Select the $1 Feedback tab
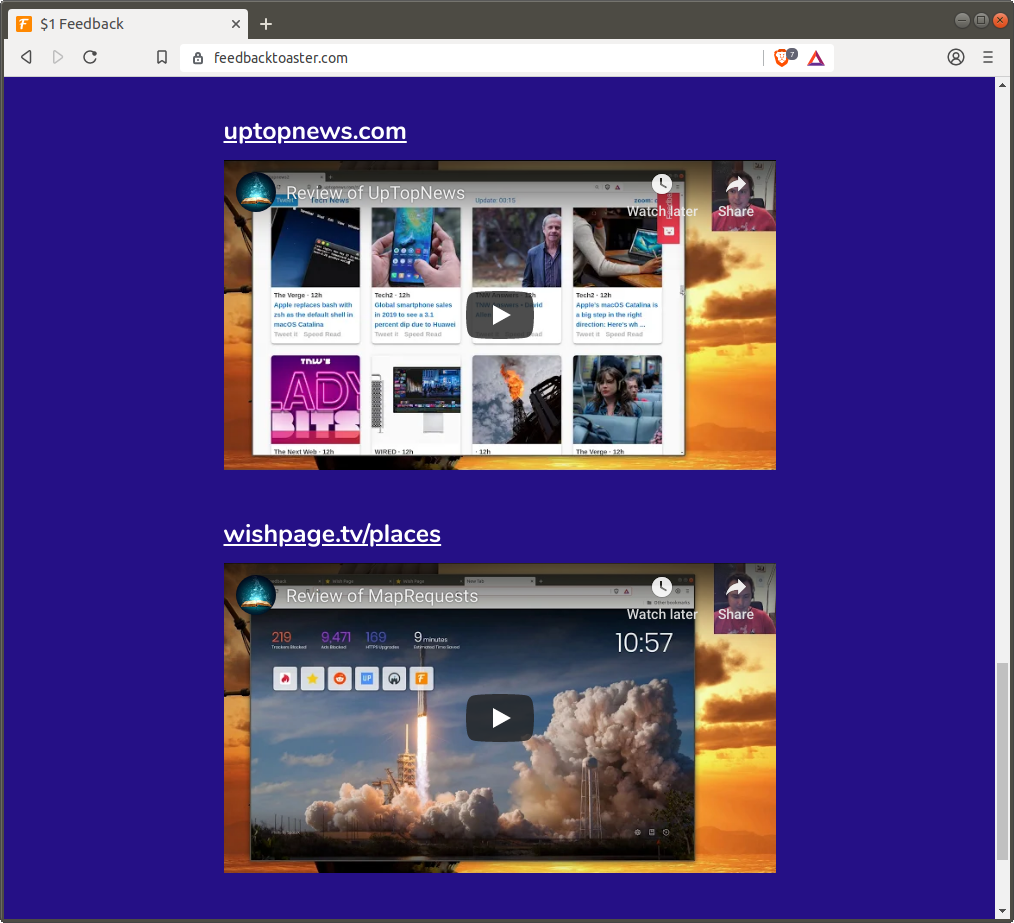Image resolution: width=1014 pixels, height=923 pixels. pyautogui.click(x=128, y=24)
